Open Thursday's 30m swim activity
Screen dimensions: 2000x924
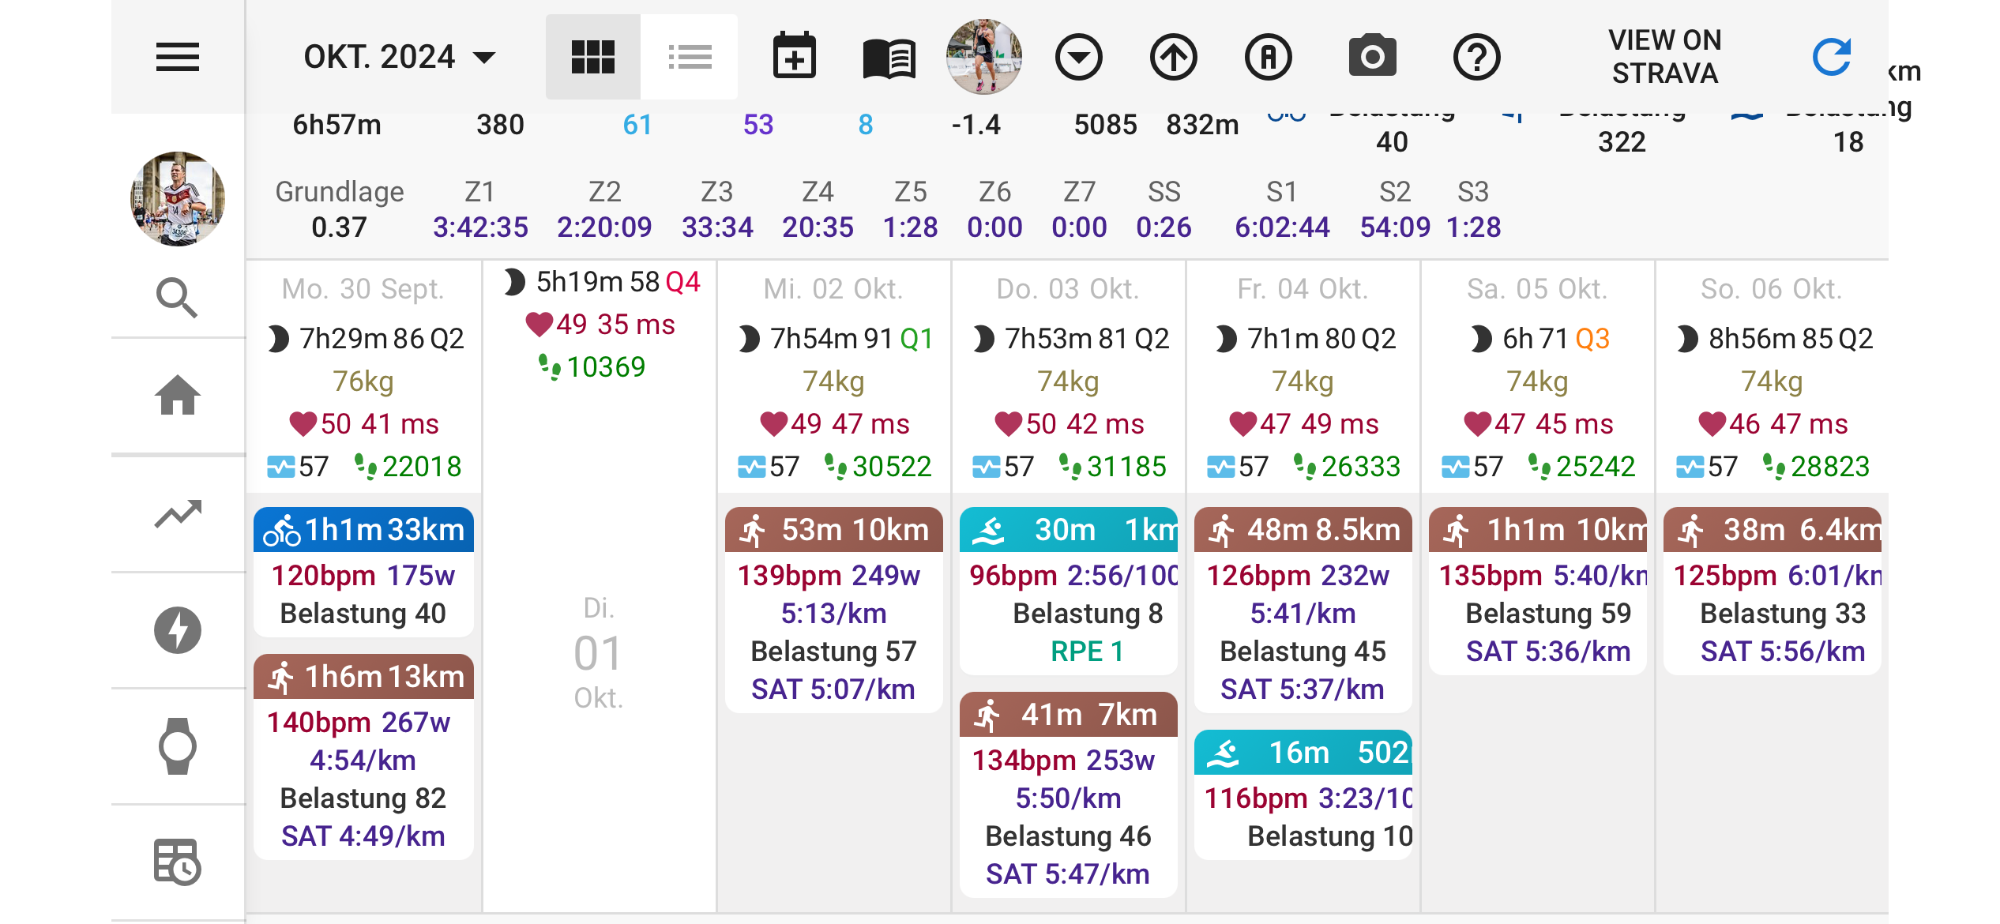[x=1068, y=530]
